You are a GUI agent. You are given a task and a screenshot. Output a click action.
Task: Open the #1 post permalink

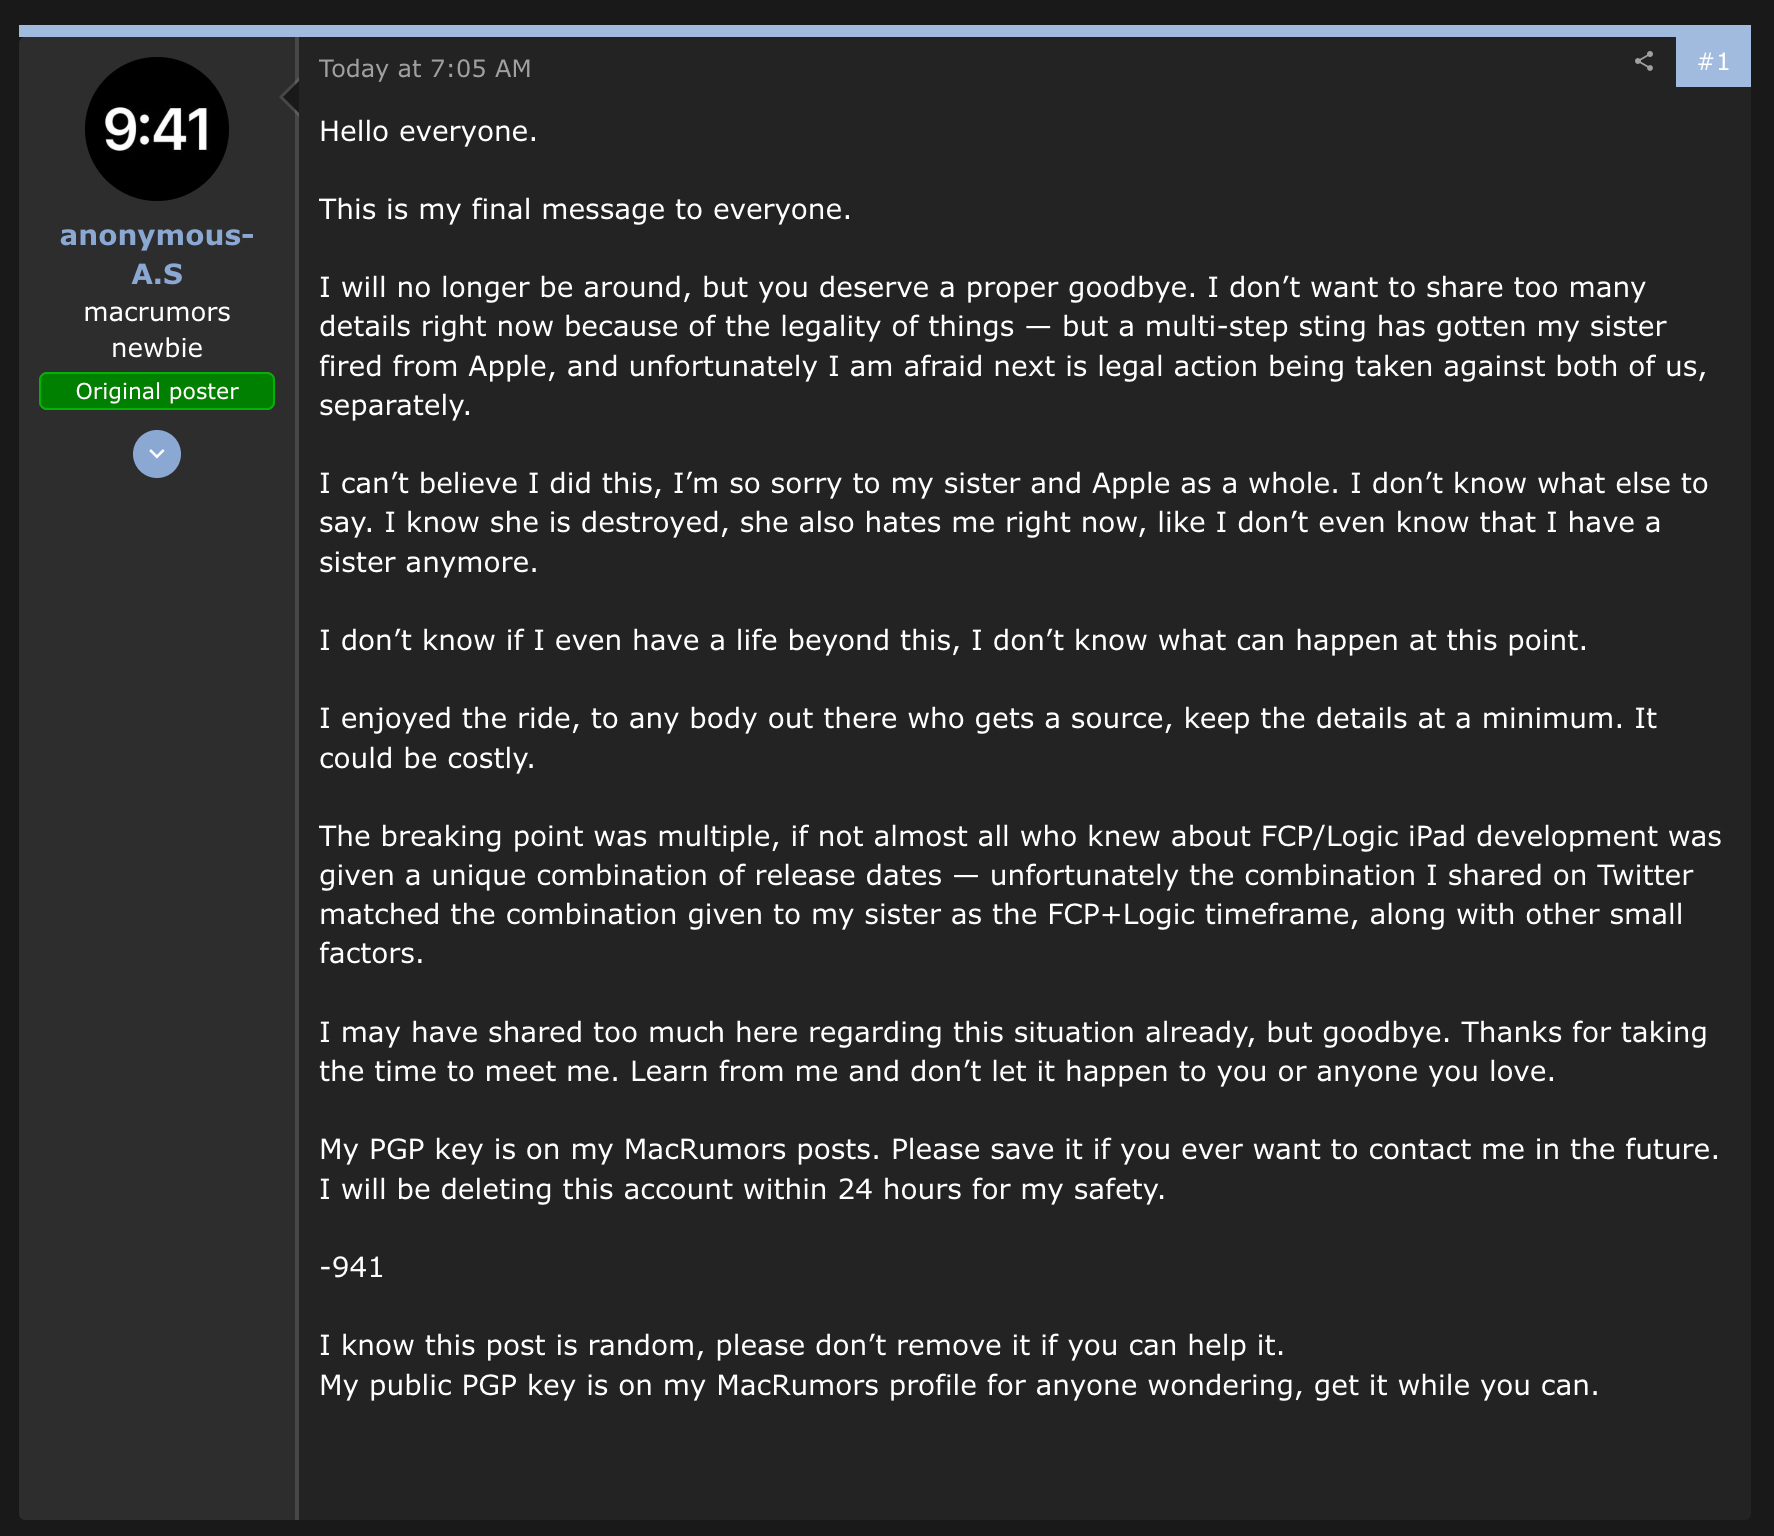pos(1713,62)
